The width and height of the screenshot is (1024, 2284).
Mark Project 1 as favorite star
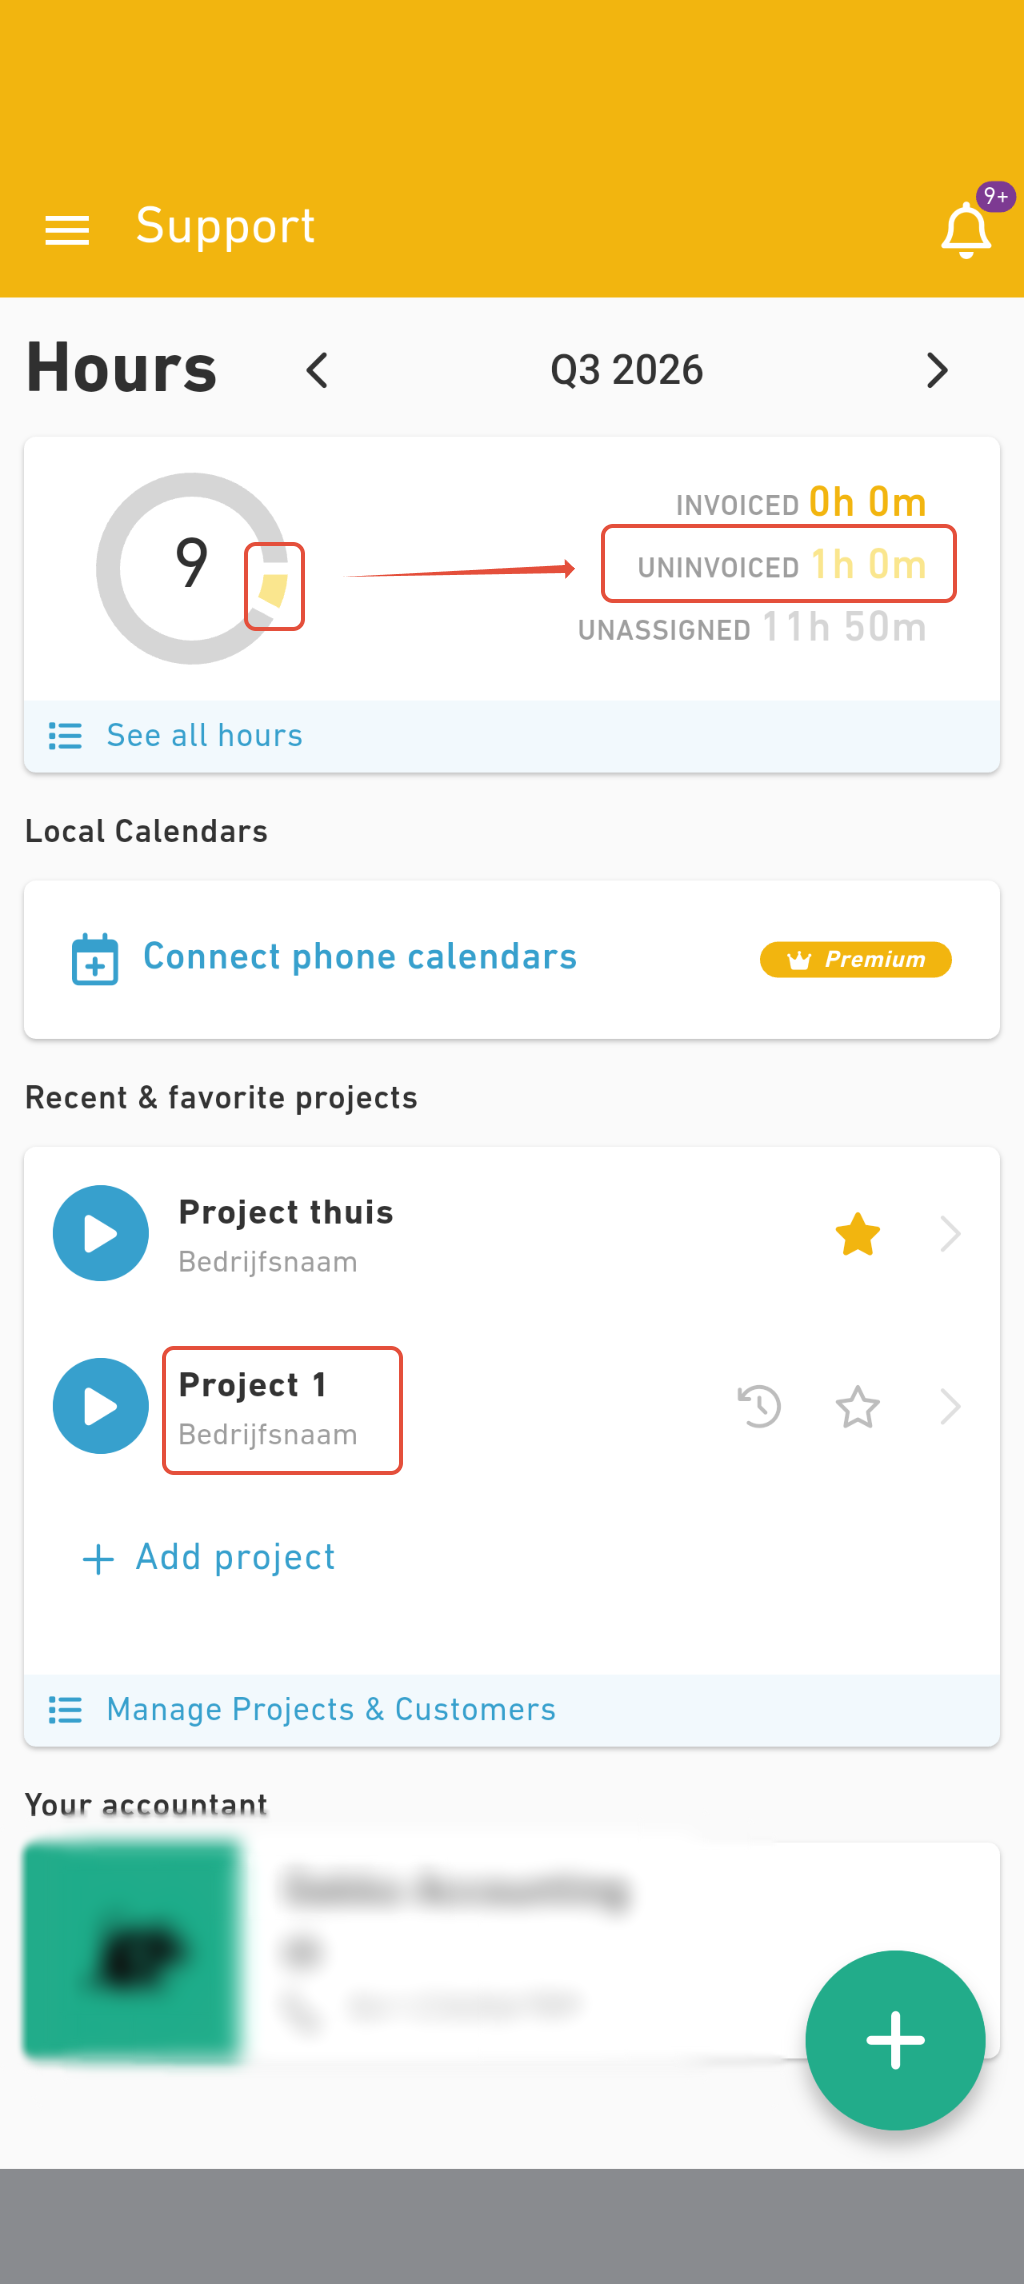(x=858, y=1407)
